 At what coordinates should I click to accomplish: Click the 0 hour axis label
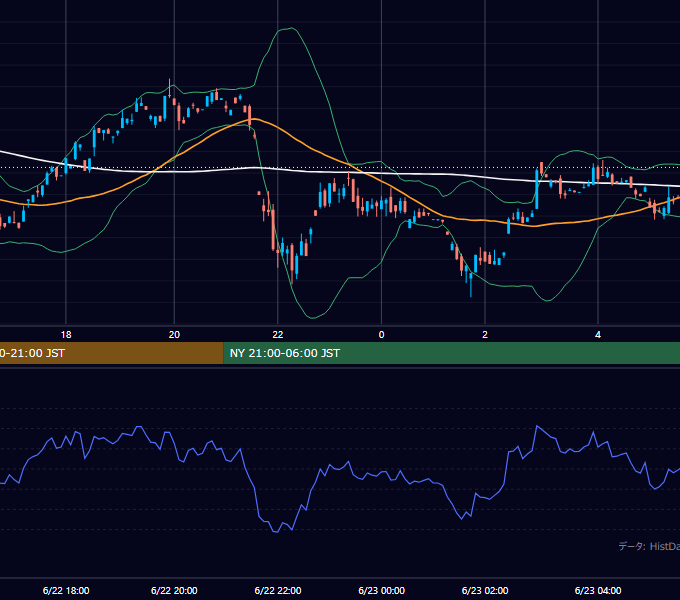coord(381,335)
